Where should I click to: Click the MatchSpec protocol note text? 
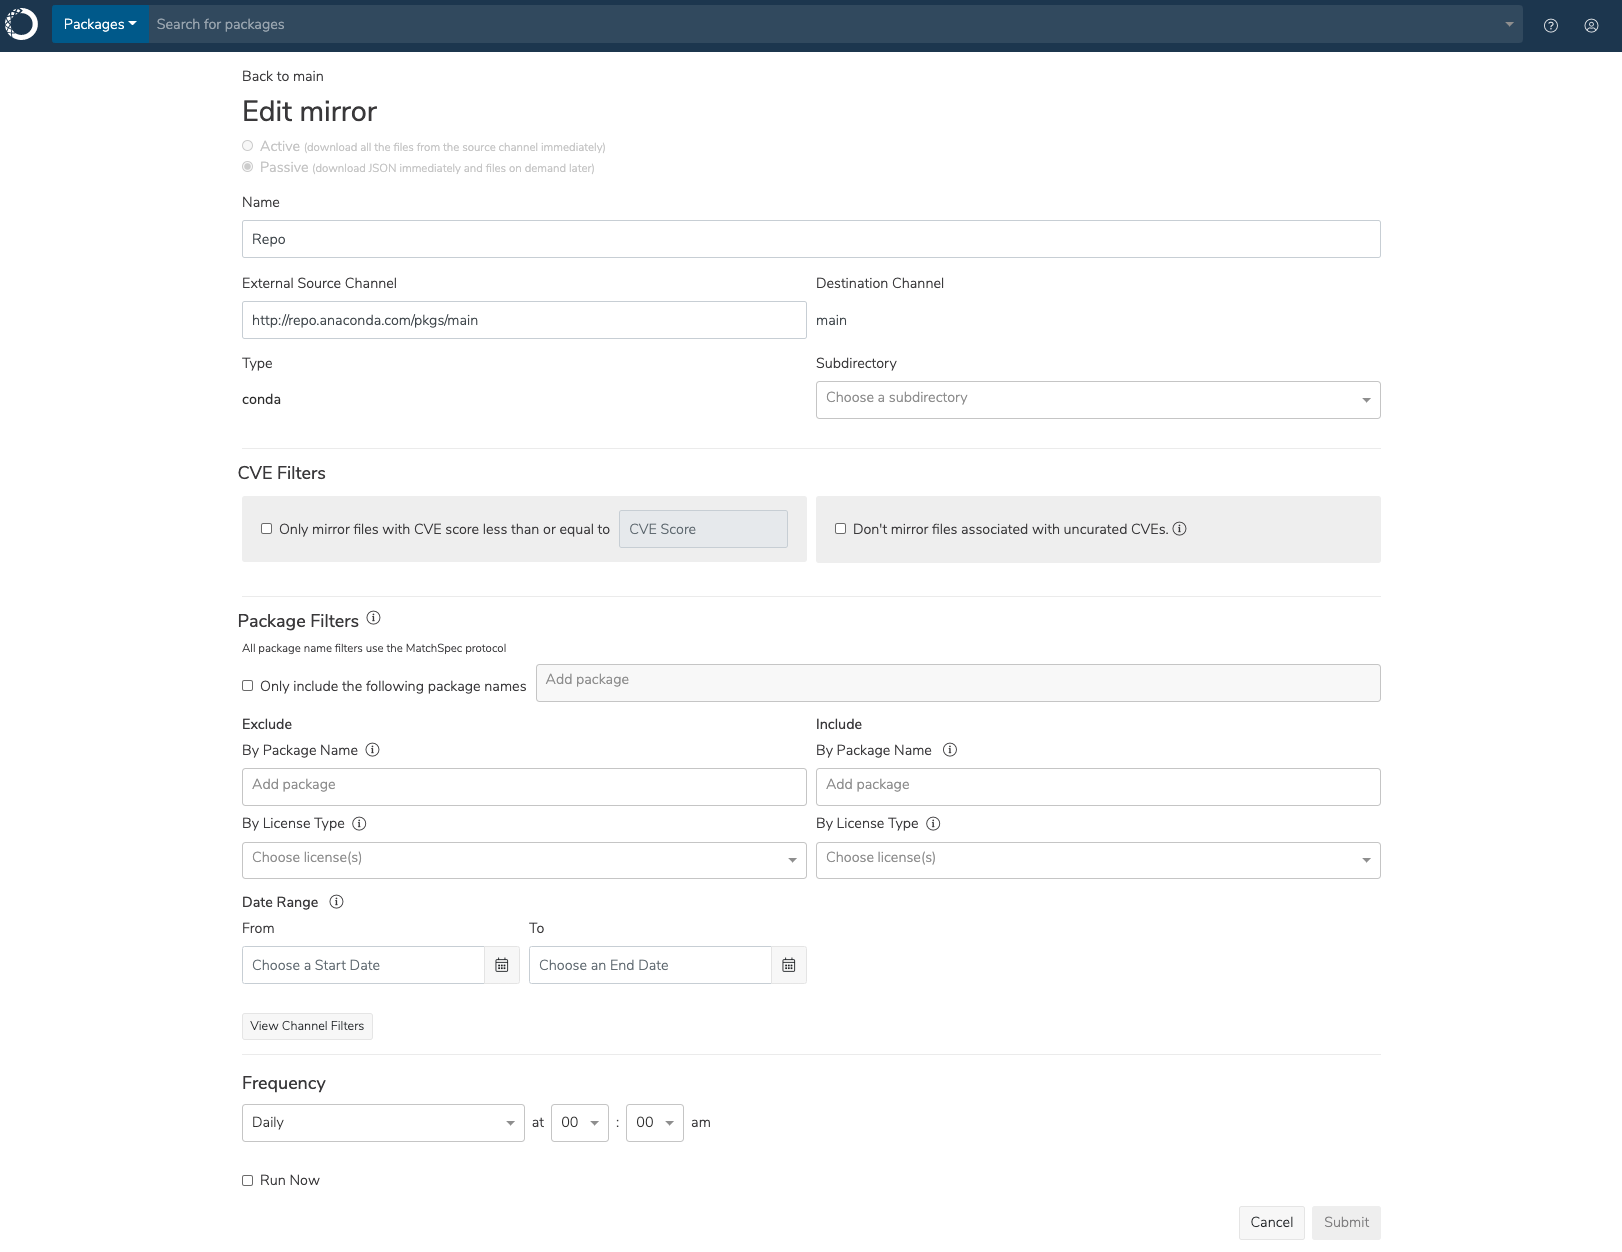(x=374, y=648)
